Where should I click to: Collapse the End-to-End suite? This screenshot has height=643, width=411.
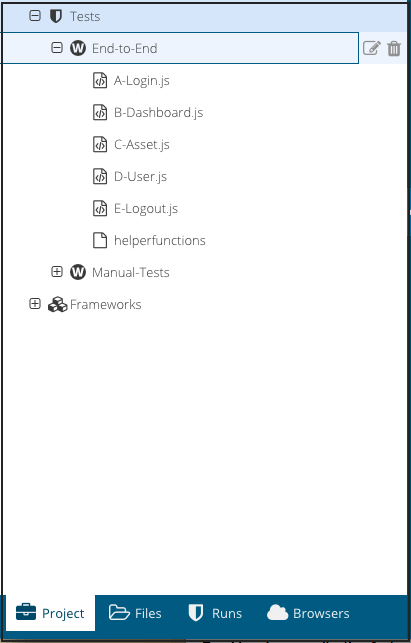pyautogui.click(x=57, y=48)
